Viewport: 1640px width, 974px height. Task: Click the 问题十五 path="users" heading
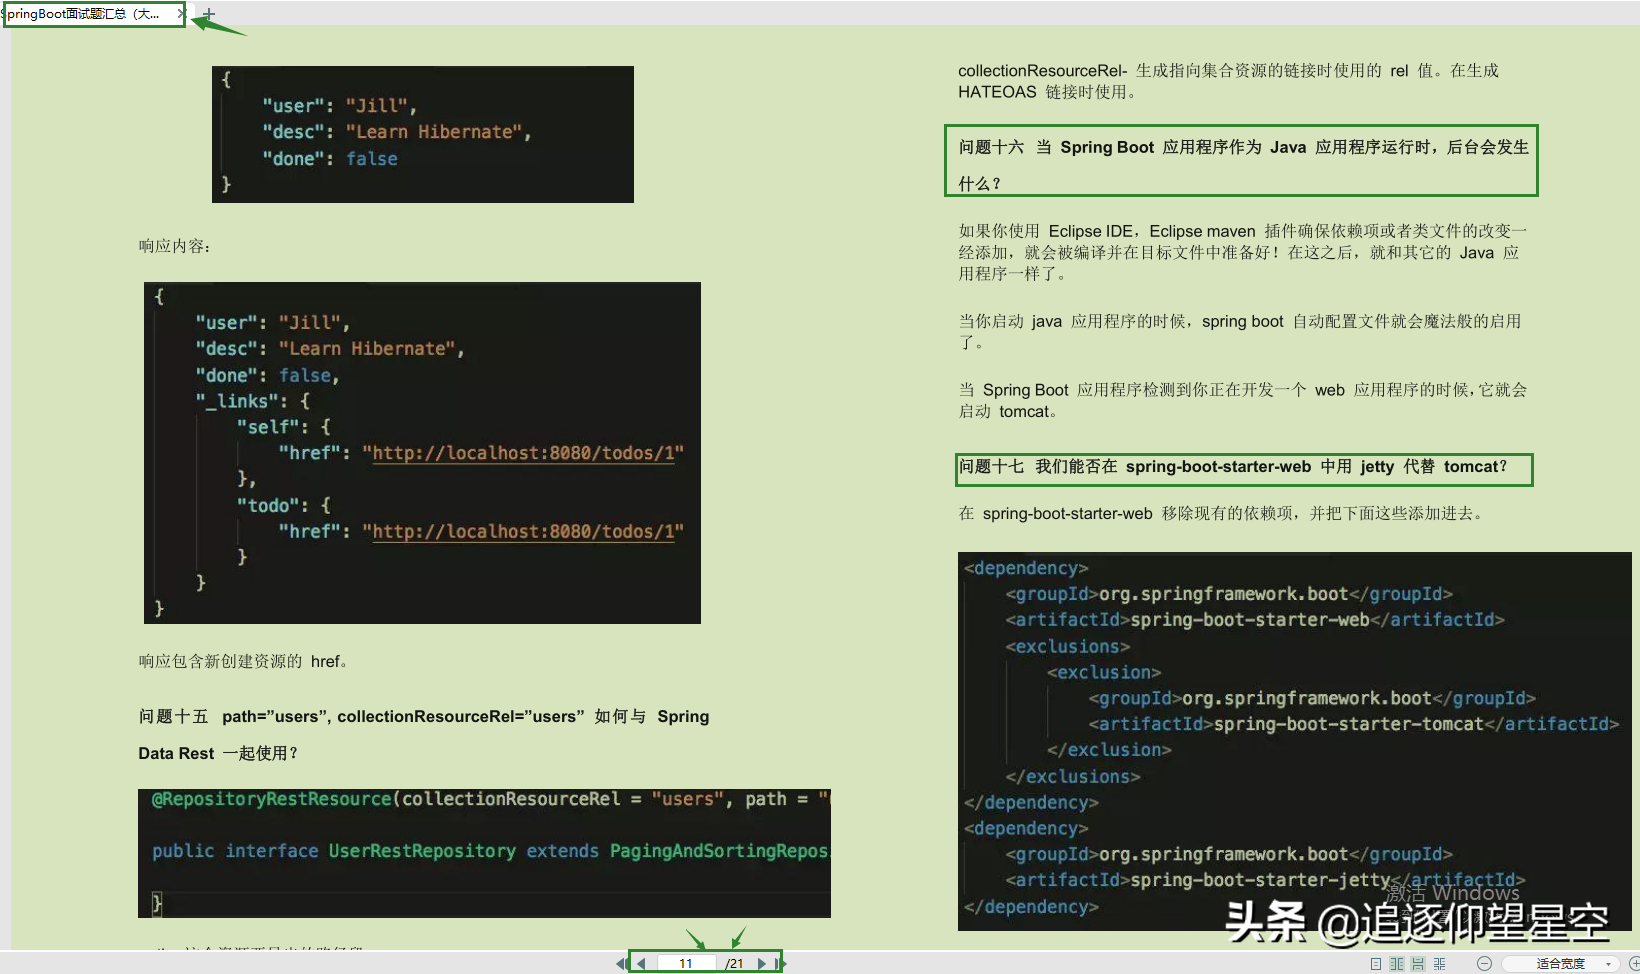point(424,735)
